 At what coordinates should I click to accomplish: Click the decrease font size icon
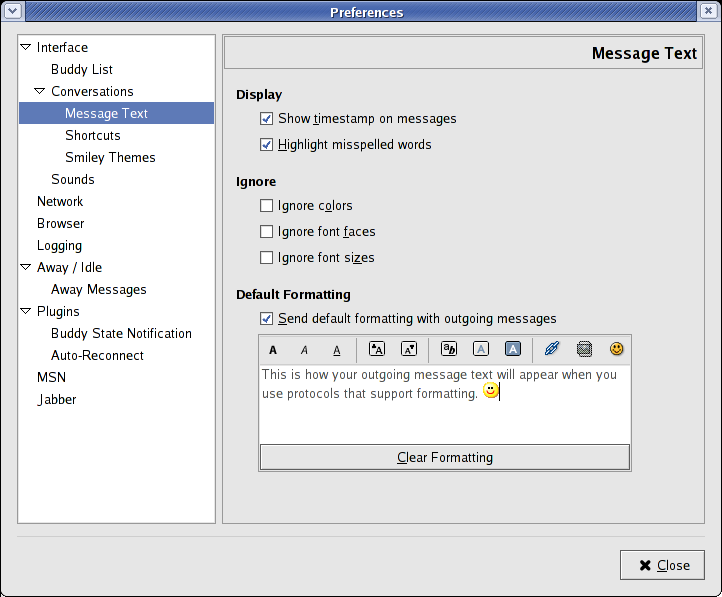pos(408,349)
